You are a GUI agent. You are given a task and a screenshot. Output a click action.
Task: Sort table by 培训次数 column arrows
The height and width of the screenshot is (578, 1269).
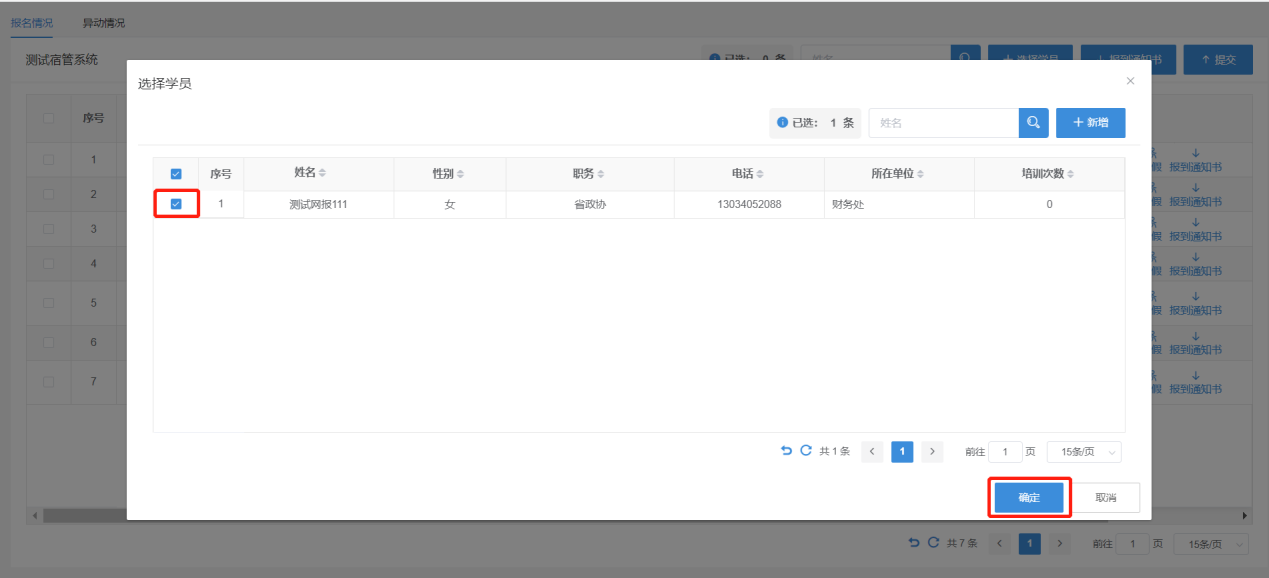tap(1070, 174)
